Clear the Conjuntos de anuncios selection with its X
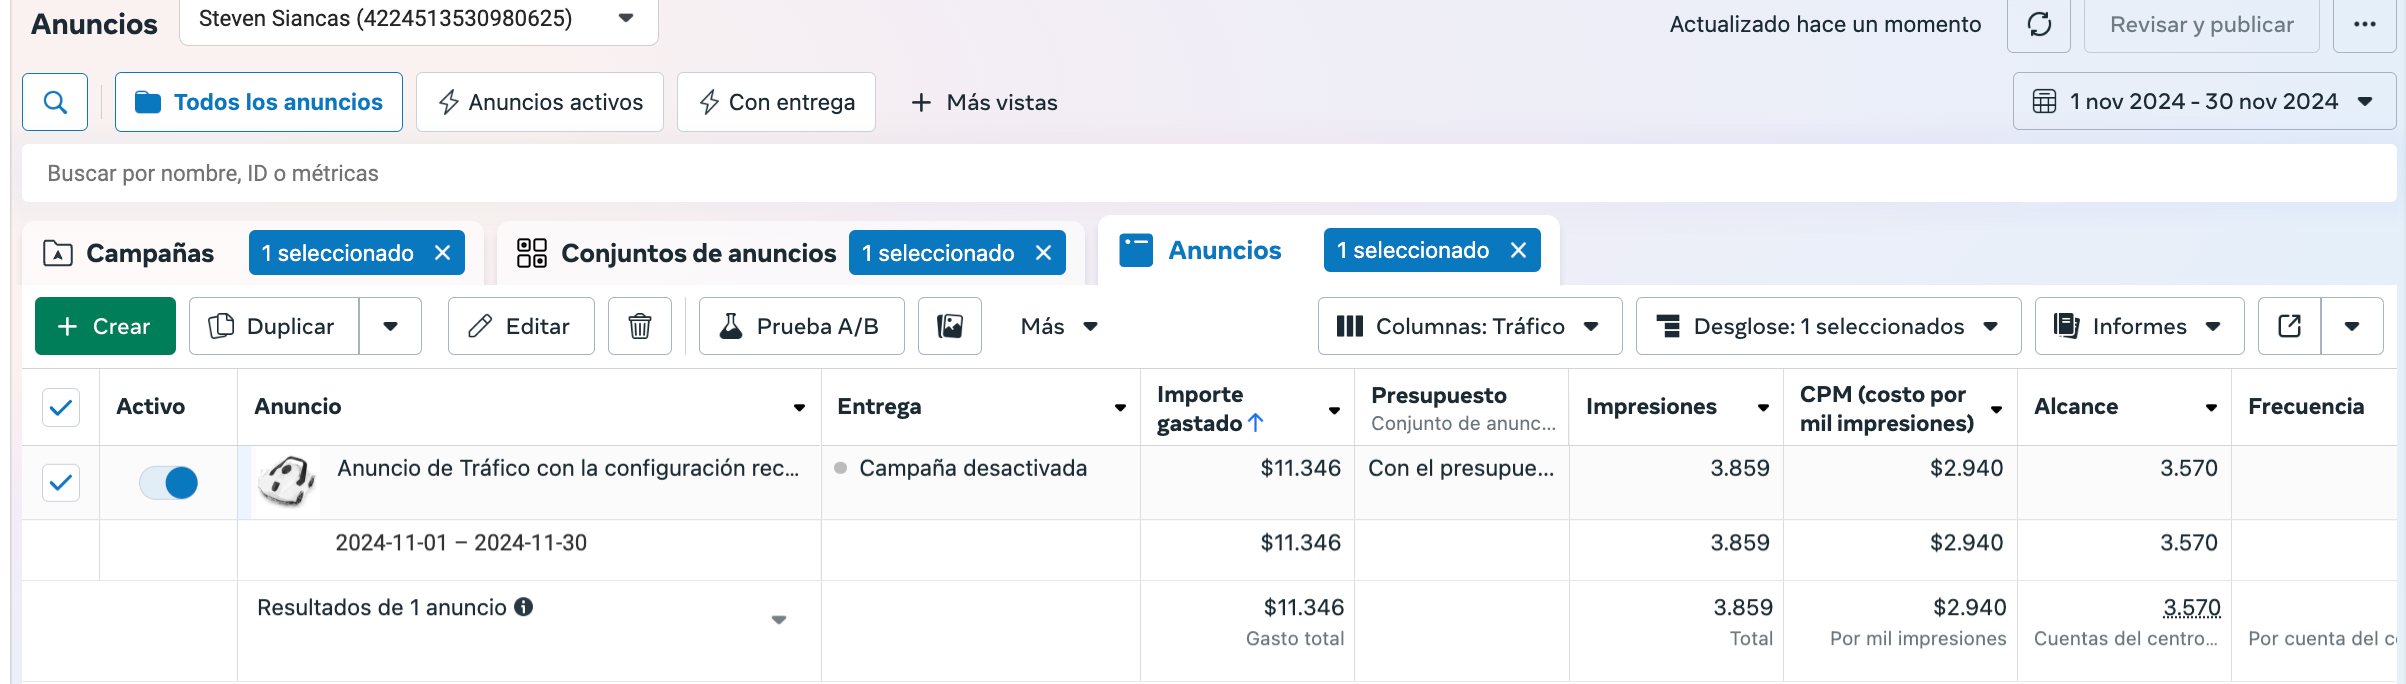Screen dimensions: 2406x684 (x=1044, y=253)
